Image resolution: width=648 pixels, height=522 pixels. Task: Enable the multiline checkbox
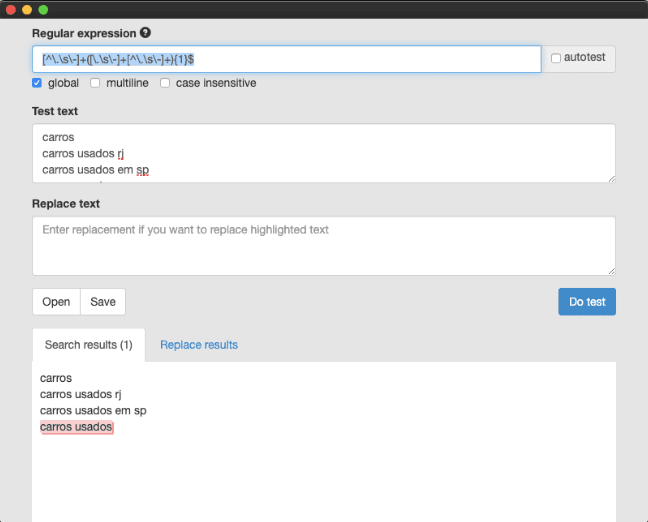tap(96, 83)
